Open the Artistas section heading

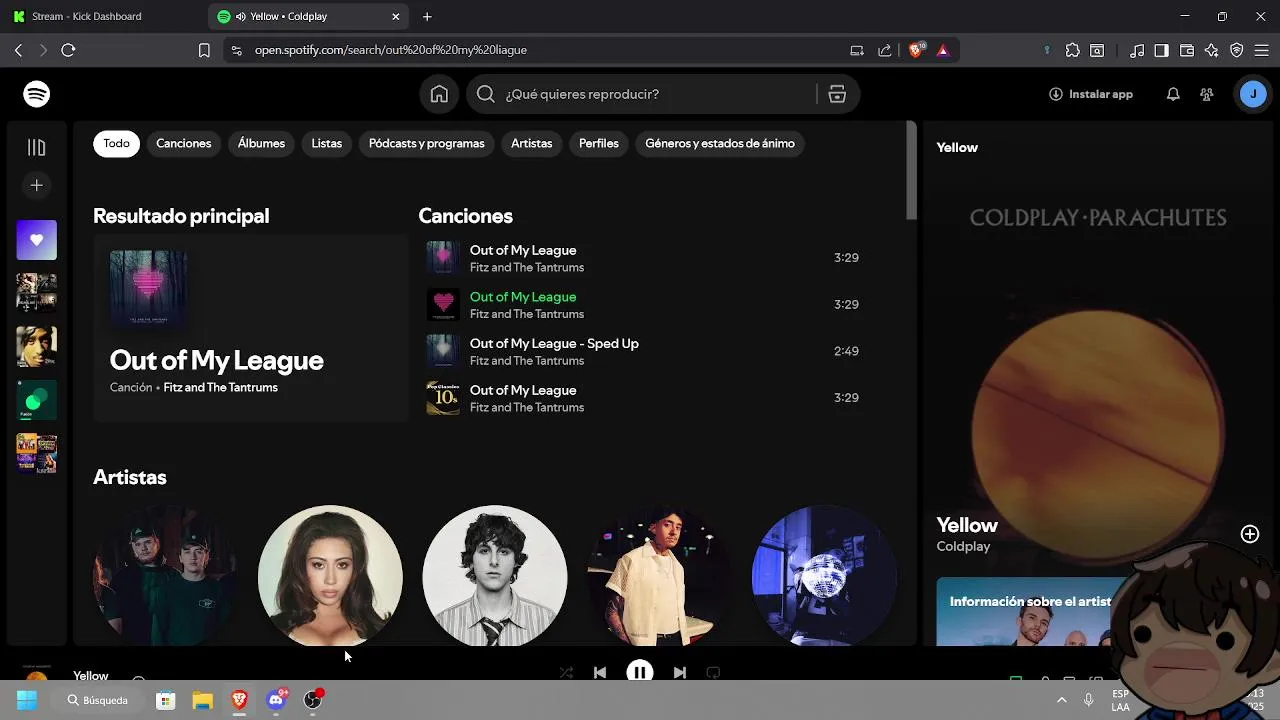point(130,477)
